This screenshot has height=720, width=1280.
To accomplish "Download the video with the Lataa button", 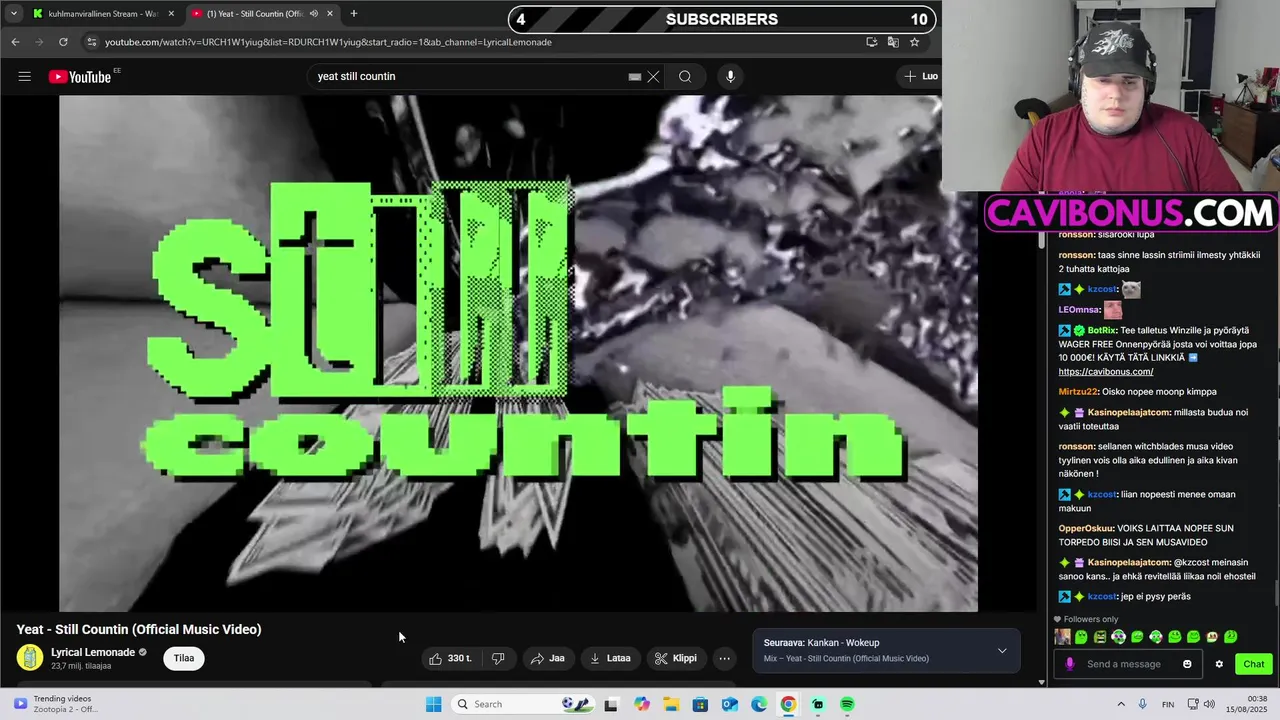I will coord(610,658).
